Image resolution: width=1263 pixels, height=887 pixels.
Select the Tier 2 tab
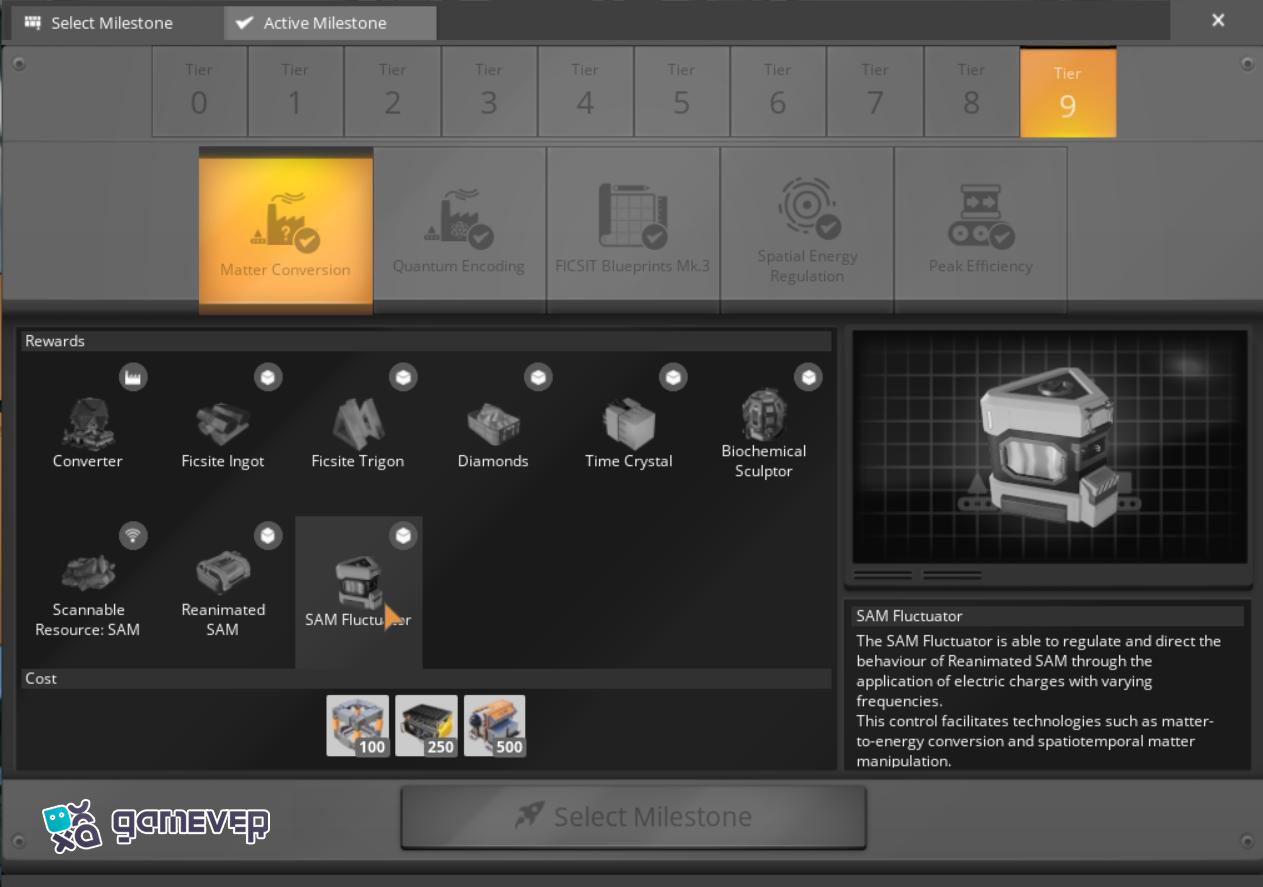(392, 92)
